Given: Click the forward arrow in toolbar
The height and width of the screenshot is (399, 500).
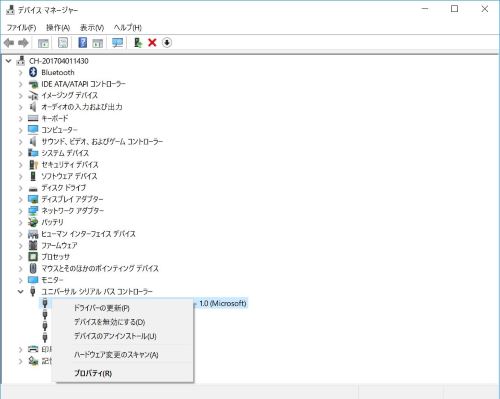Looking at the screenshot, I should click(x=23, y=43).
